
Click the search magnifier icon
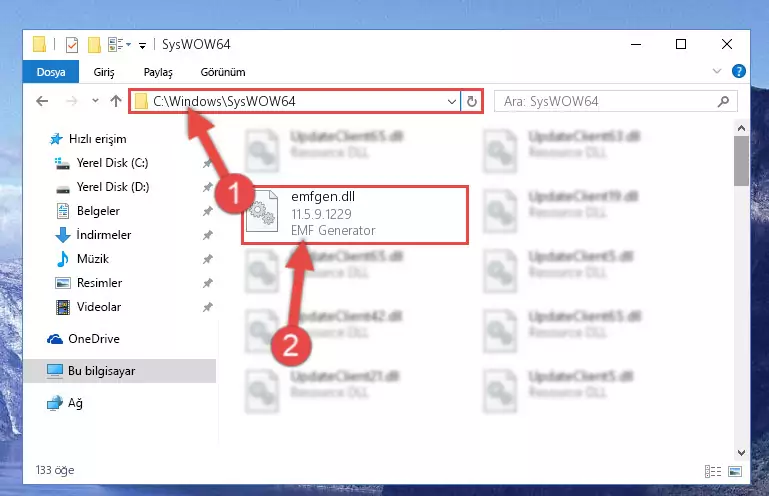[723, 102]
